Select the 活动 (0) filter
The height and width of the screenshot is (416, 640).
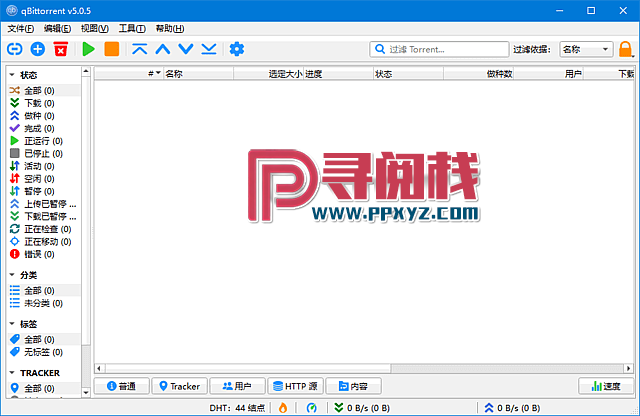[44, 166]
